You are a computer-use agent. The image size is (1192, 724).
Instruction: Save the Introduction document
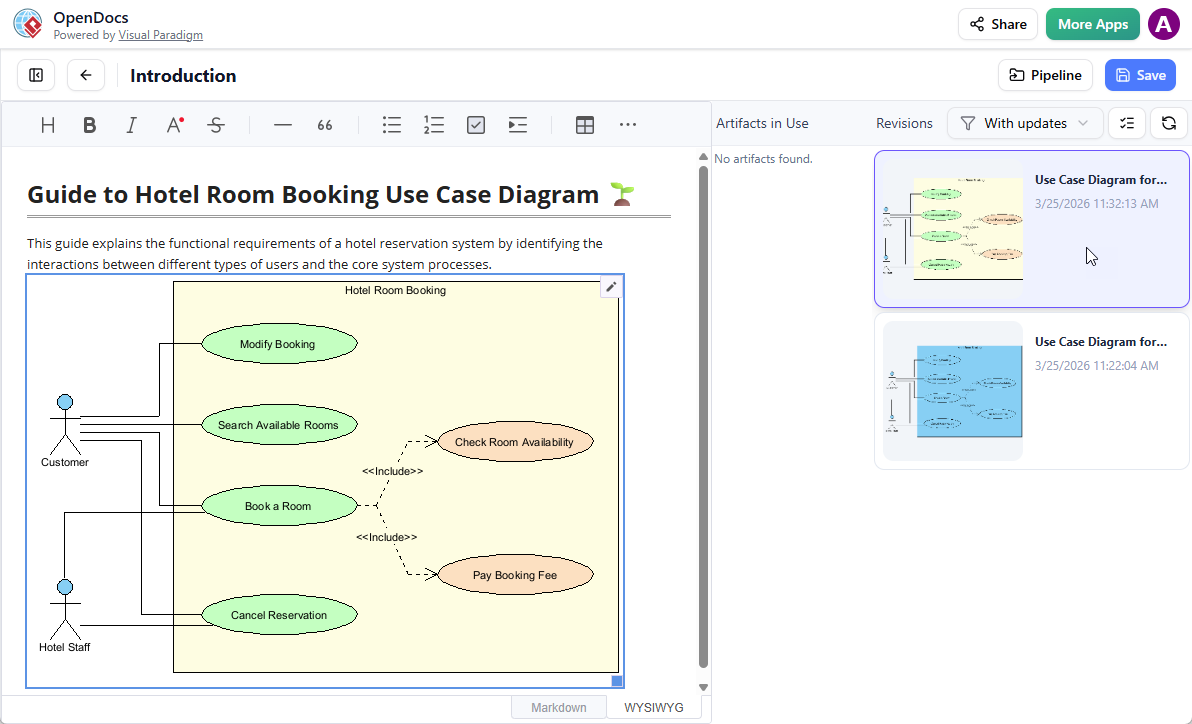tap(1140, 75)
